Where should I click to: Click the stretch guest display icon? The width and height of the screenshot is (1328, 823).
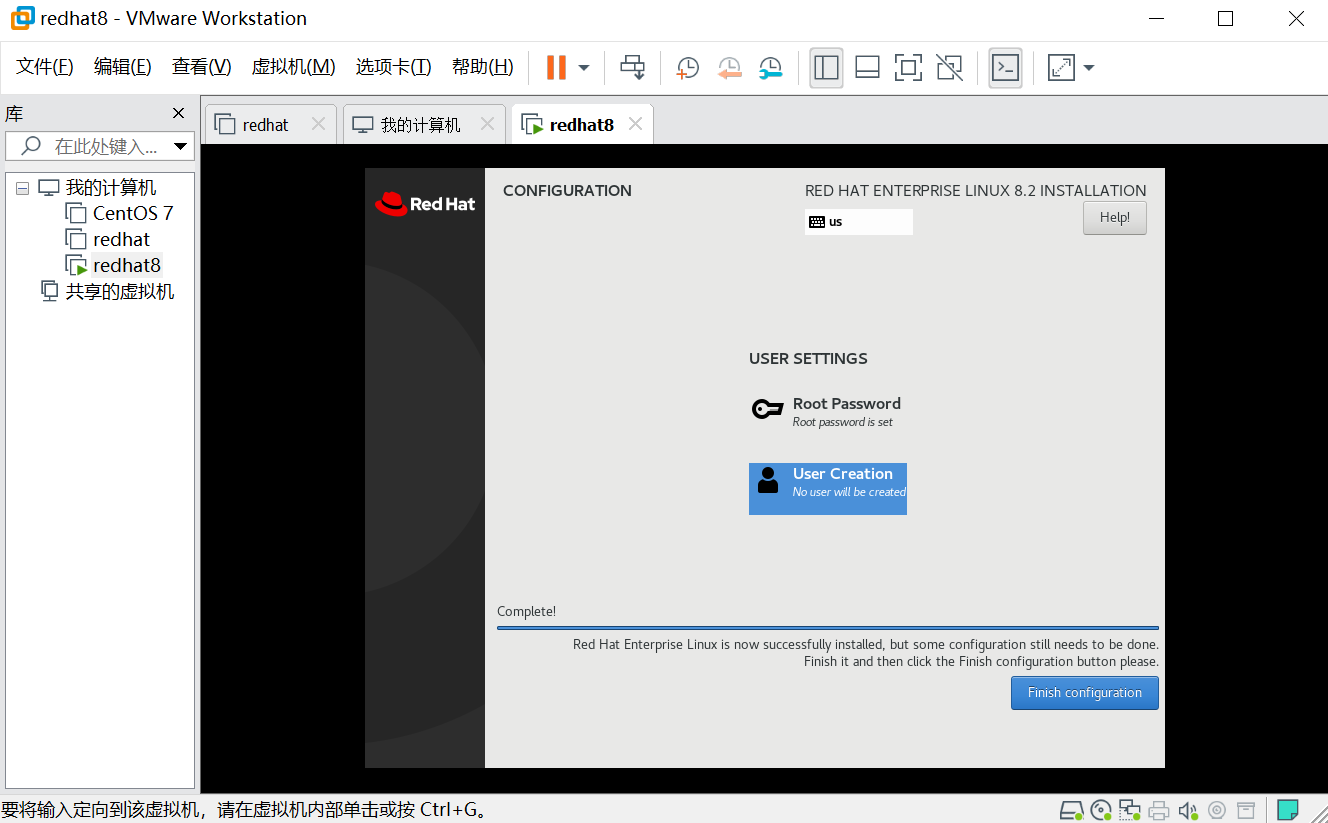[x=1060, y=67]
